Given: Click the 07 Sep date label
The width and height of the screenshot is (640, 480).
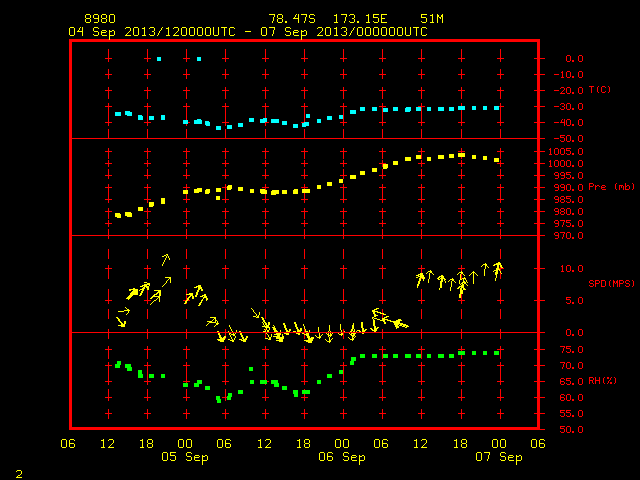Looking at the screenshot, I should 499,457.
